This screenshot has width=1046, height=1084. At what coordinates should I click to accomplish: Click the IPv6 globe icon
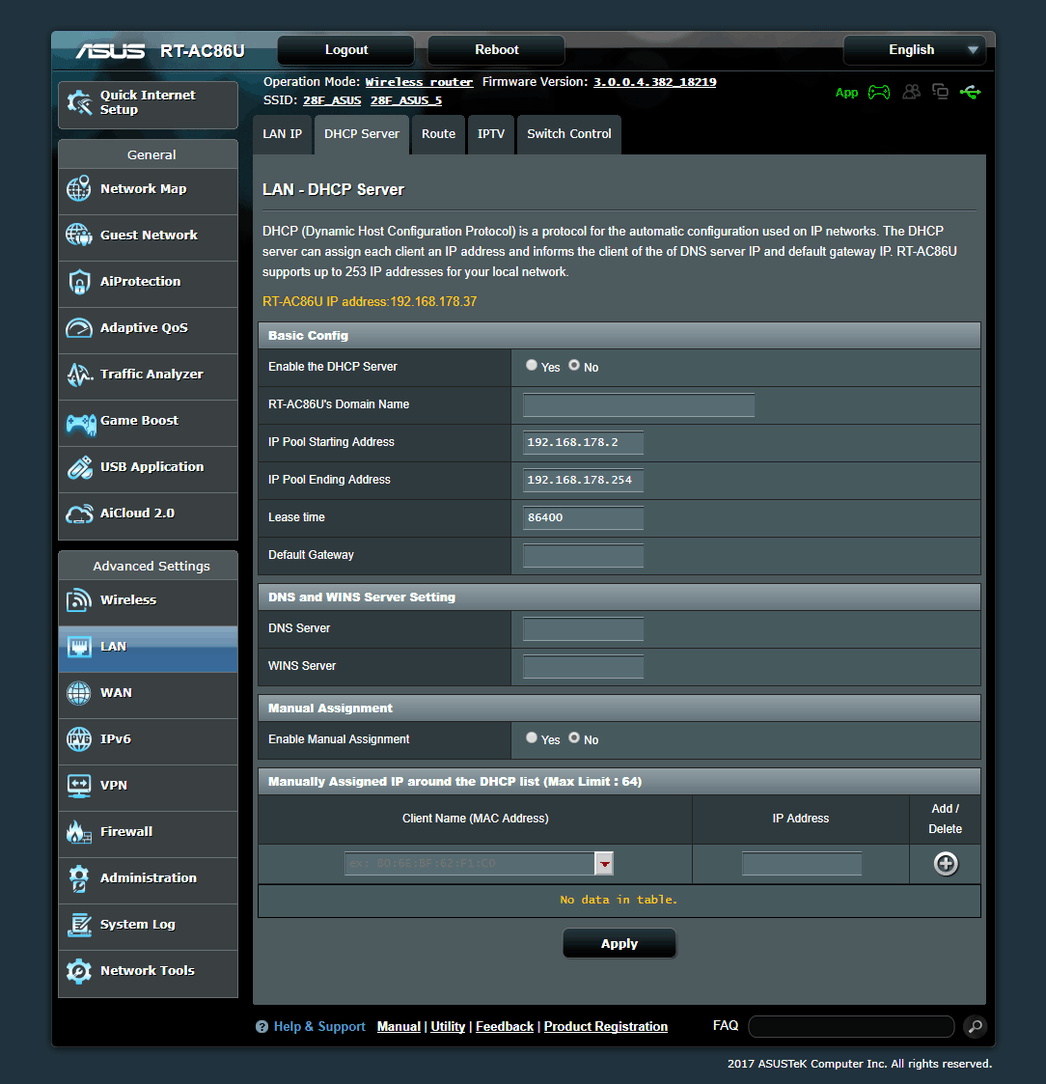coord(79,739)
